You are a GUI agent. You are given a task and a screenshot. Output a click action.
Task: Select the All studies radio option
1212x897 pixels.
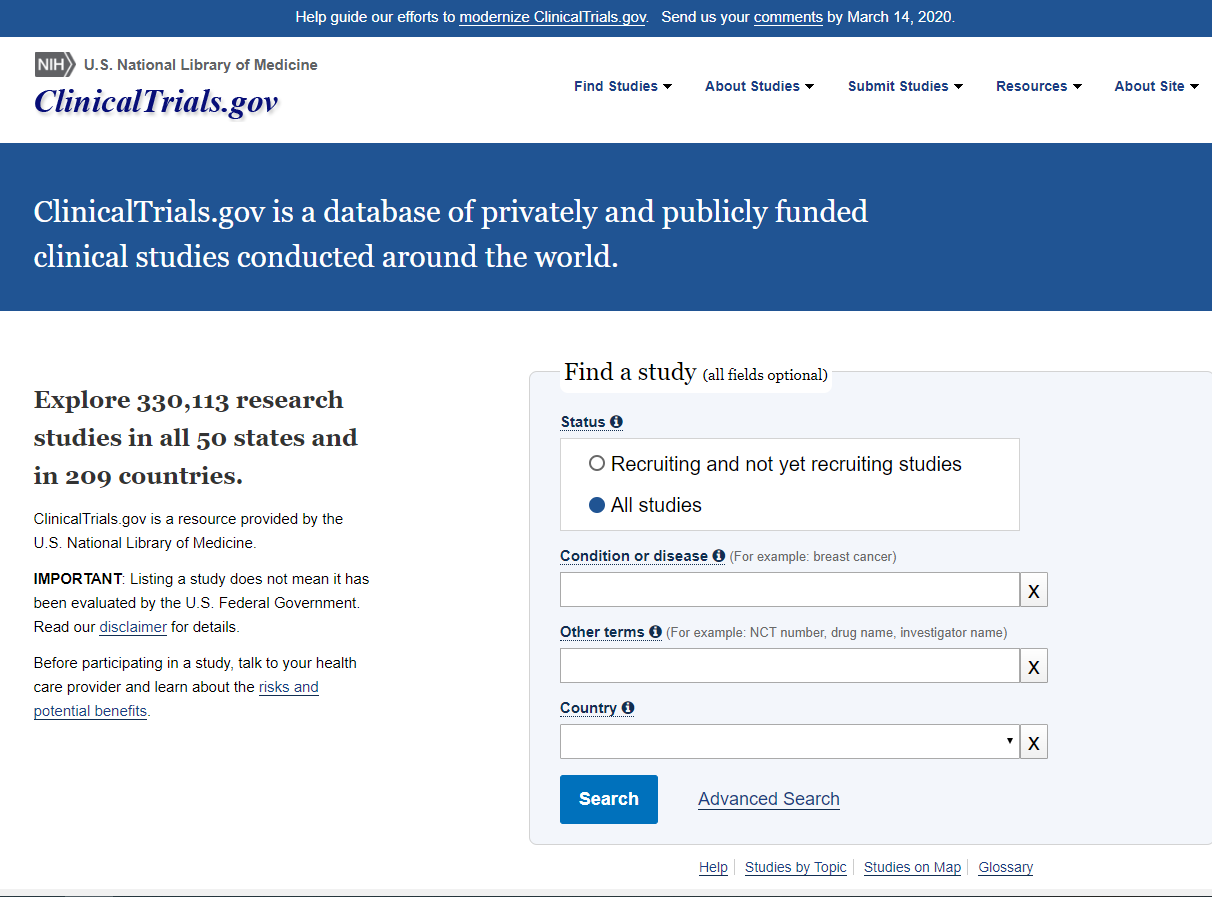point(597,505)
